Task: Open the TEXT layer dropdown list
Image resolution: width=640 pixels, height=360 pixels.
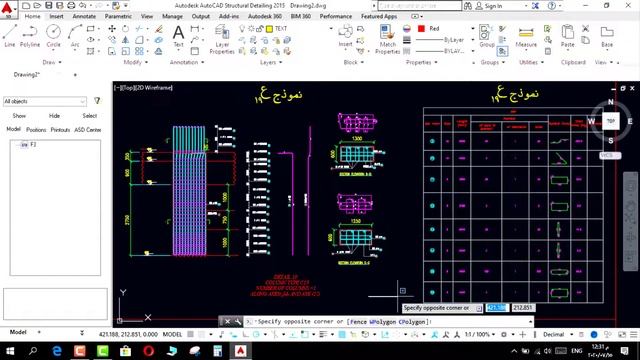Action: [331, 29]
